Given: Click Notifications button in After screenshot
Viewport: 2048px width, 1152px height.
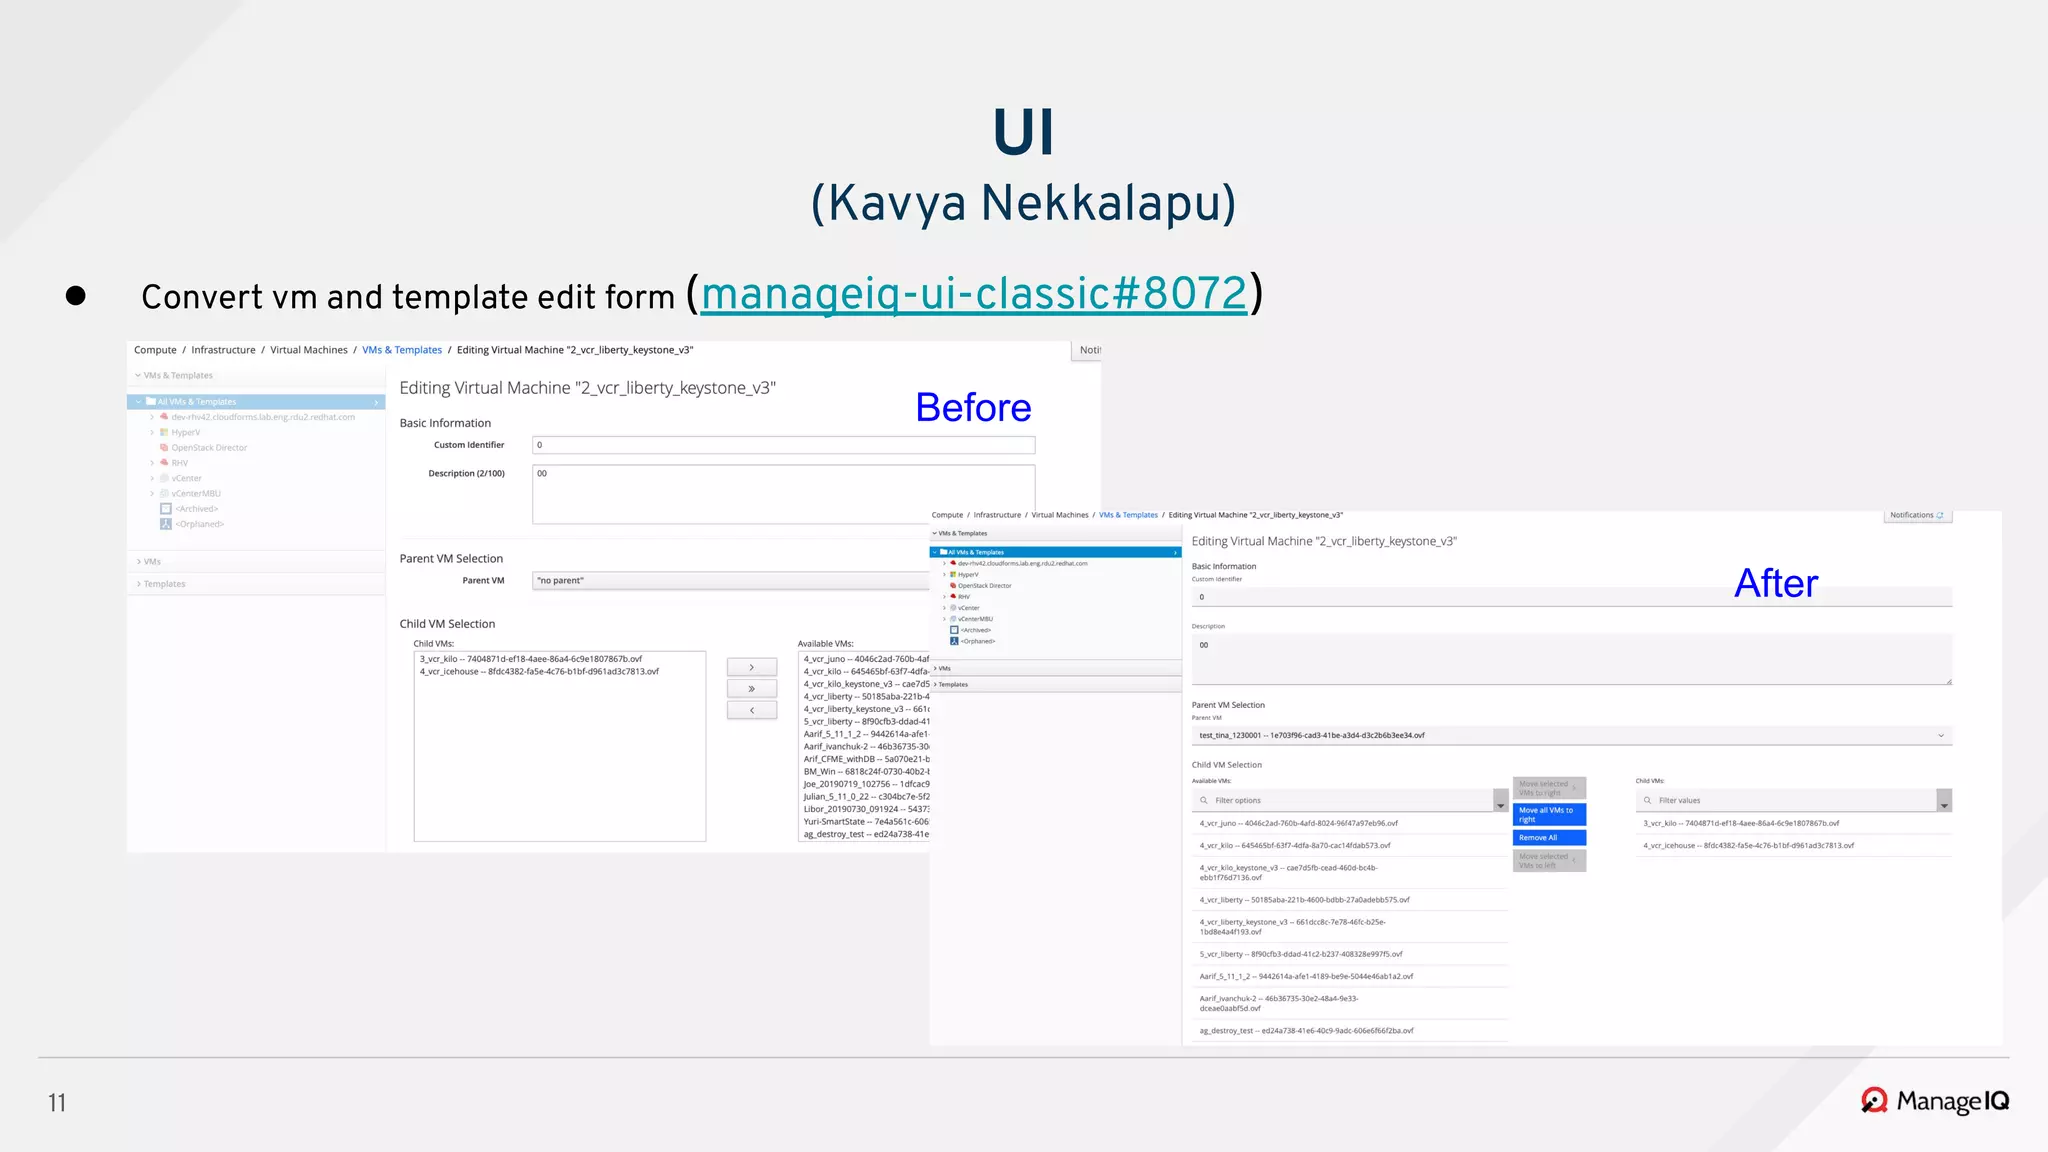Looking at the screenshot, I should 1917,516.
